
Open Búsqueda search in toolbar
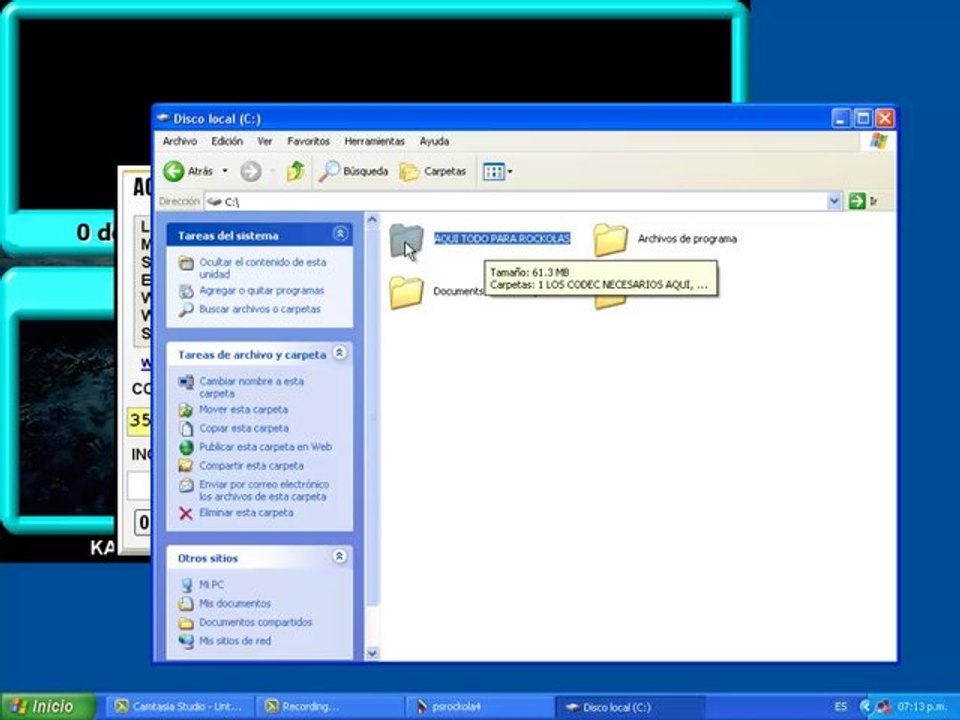tap(353, 171)
